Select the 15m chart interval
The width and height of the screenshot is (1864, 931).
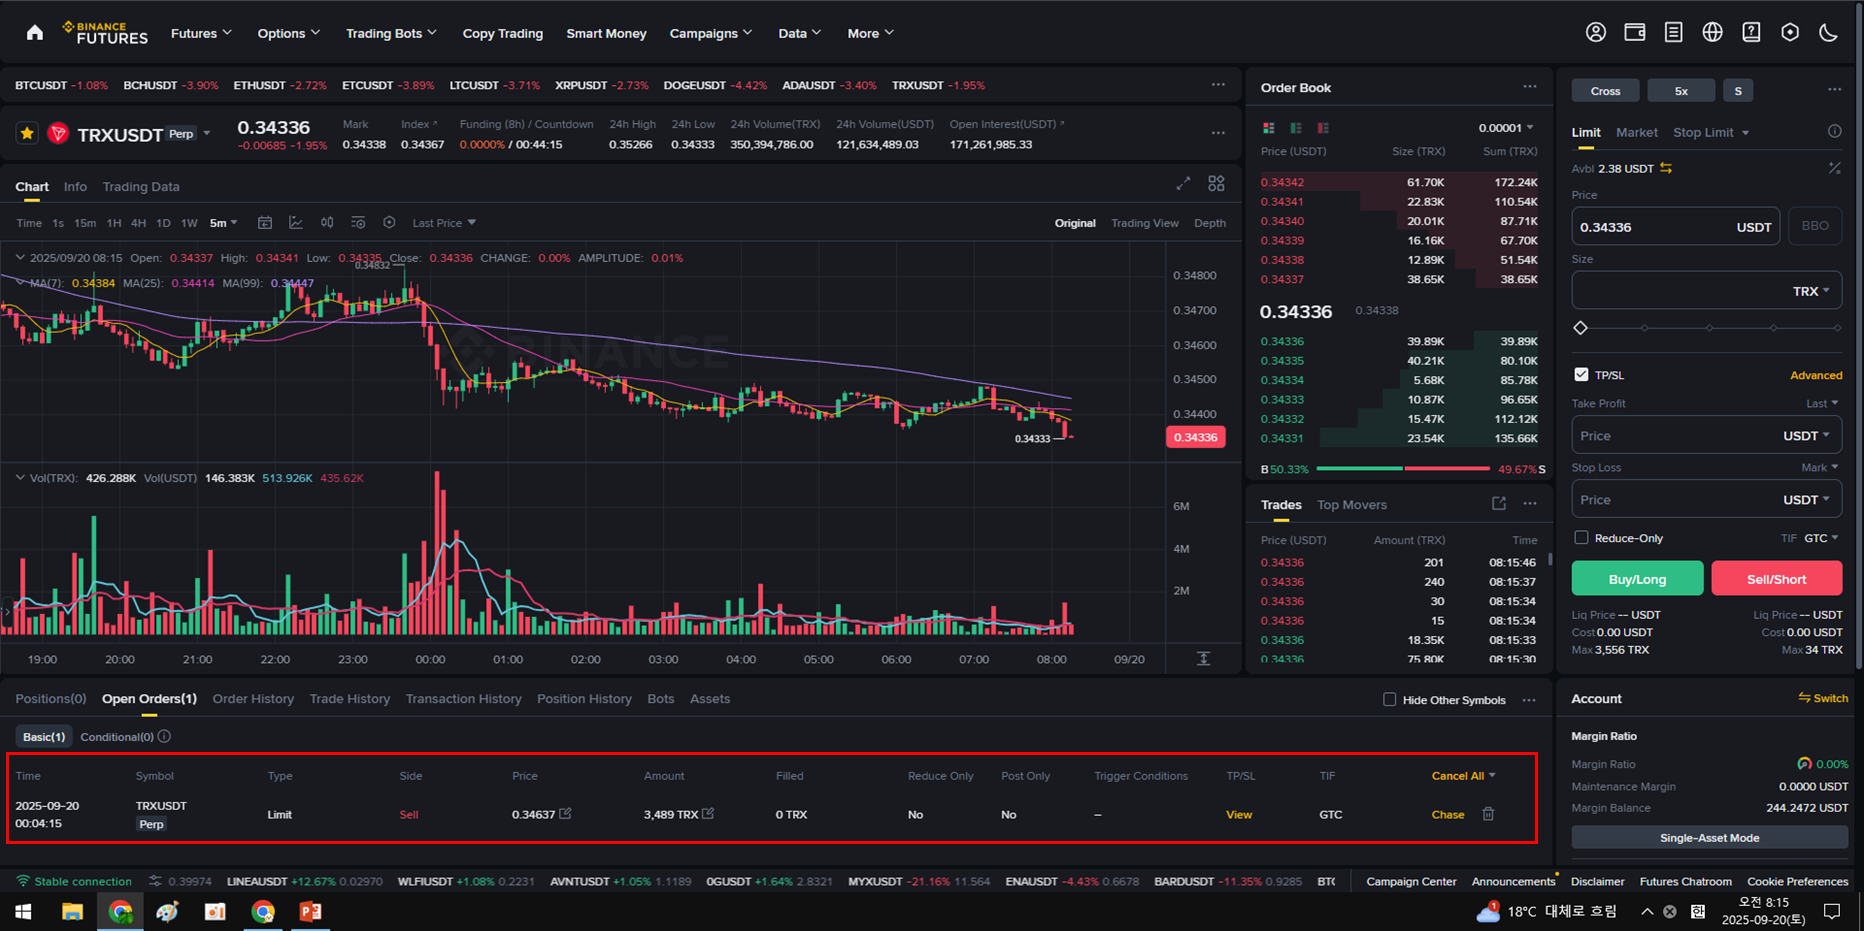point(85,223)
